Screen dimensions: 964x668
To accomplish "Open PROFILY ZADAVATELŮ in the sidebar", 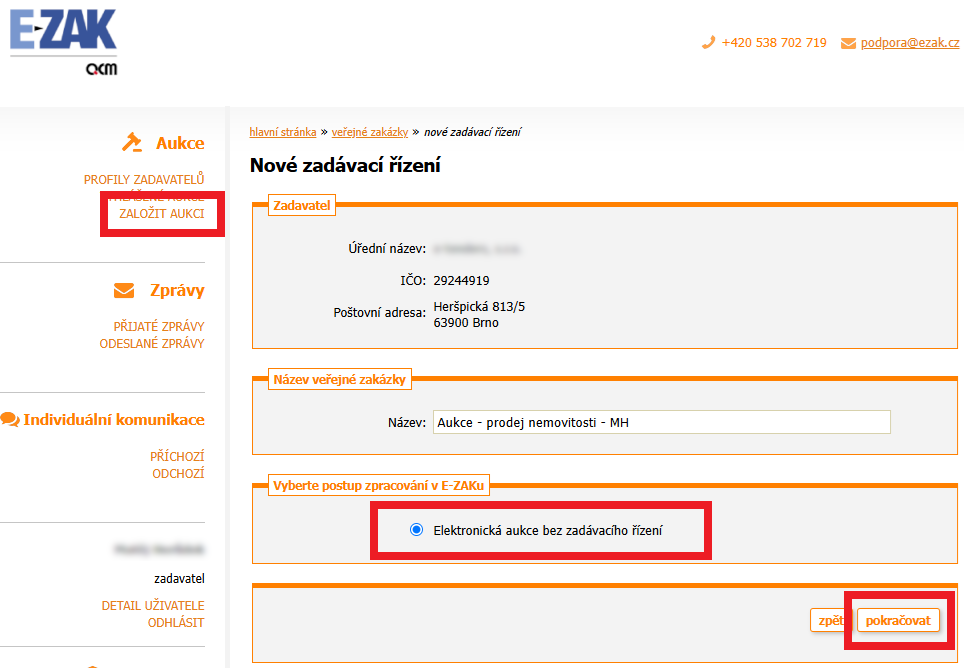I will (144, 179).
